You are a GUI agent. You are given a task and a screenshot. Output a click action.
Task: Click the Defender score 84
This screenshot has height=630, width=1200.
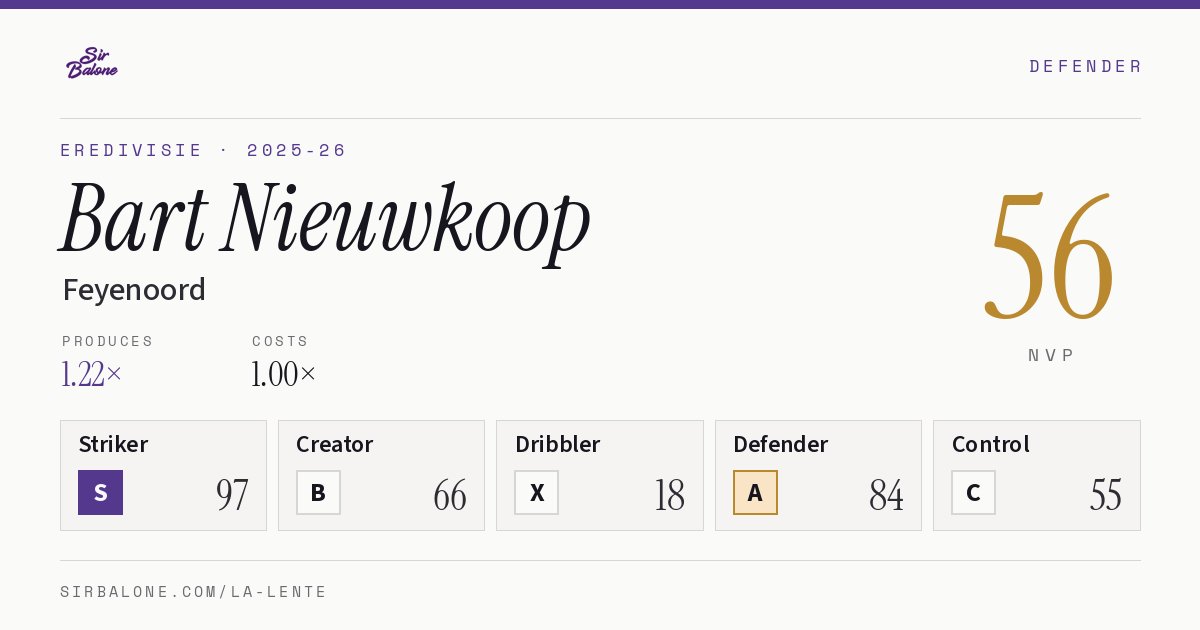[886, 494]
